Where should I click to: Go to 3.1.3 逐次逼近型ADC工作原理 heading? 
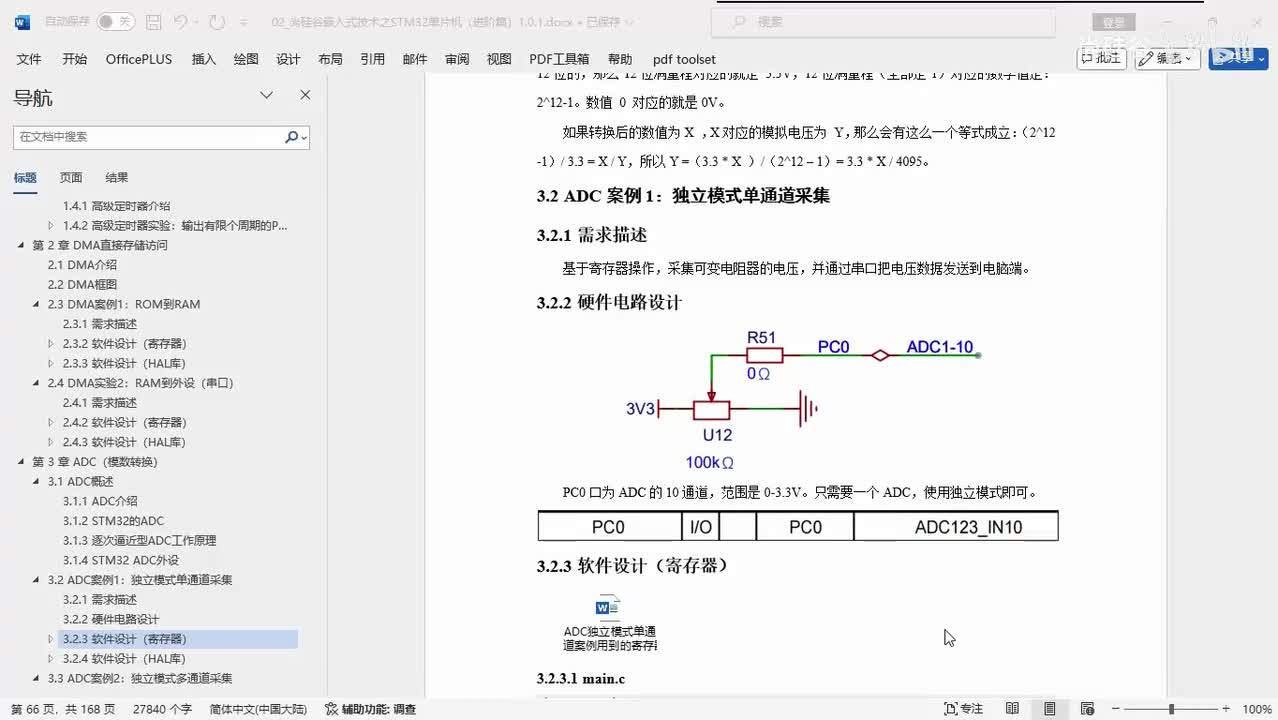coord(139,541)
